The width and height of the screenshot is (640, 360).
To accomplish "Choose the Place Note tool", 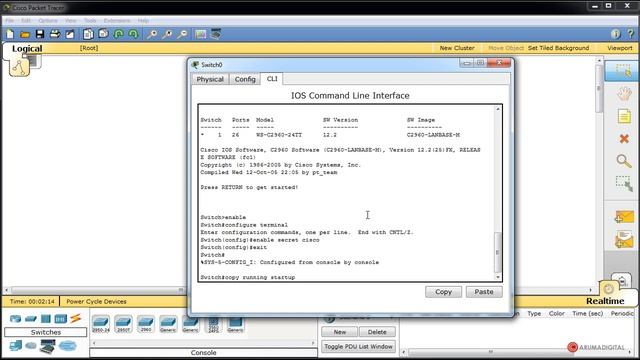I will (x=624, y=117).
